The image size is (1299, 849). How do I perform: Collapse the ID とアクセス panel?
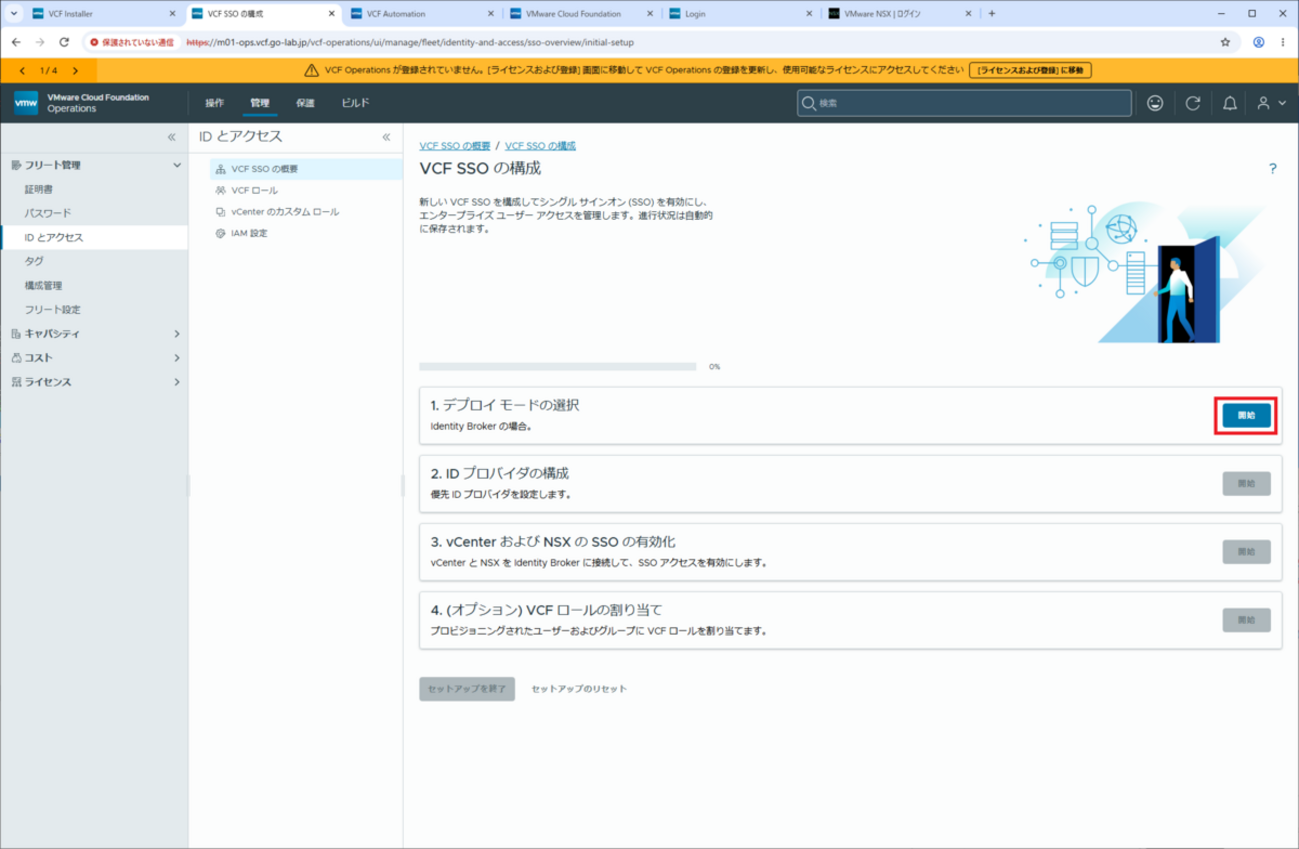[386, 137]
